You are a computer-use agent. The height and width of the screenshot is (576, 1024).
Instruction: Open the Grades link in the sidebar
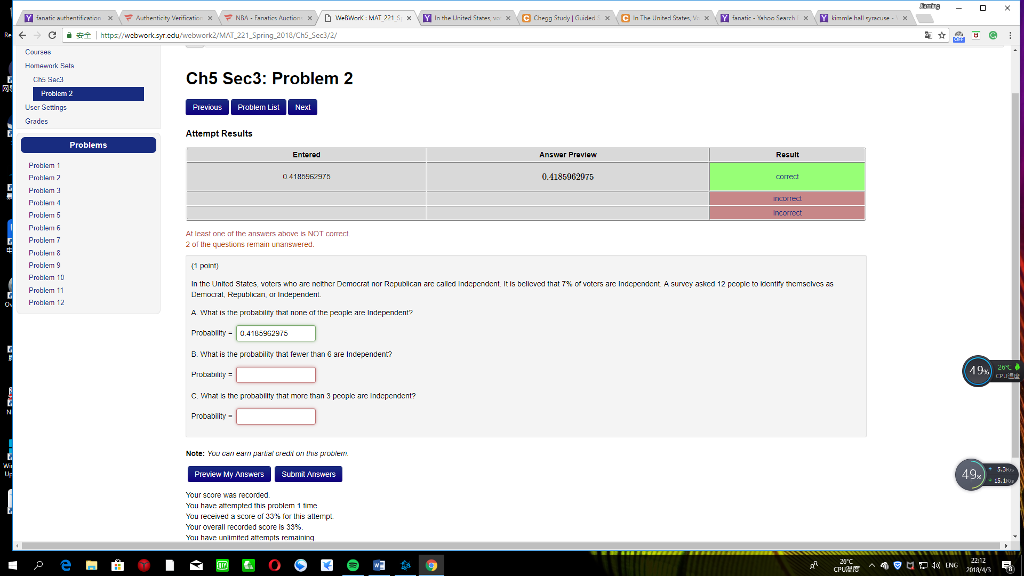point(36,121)
